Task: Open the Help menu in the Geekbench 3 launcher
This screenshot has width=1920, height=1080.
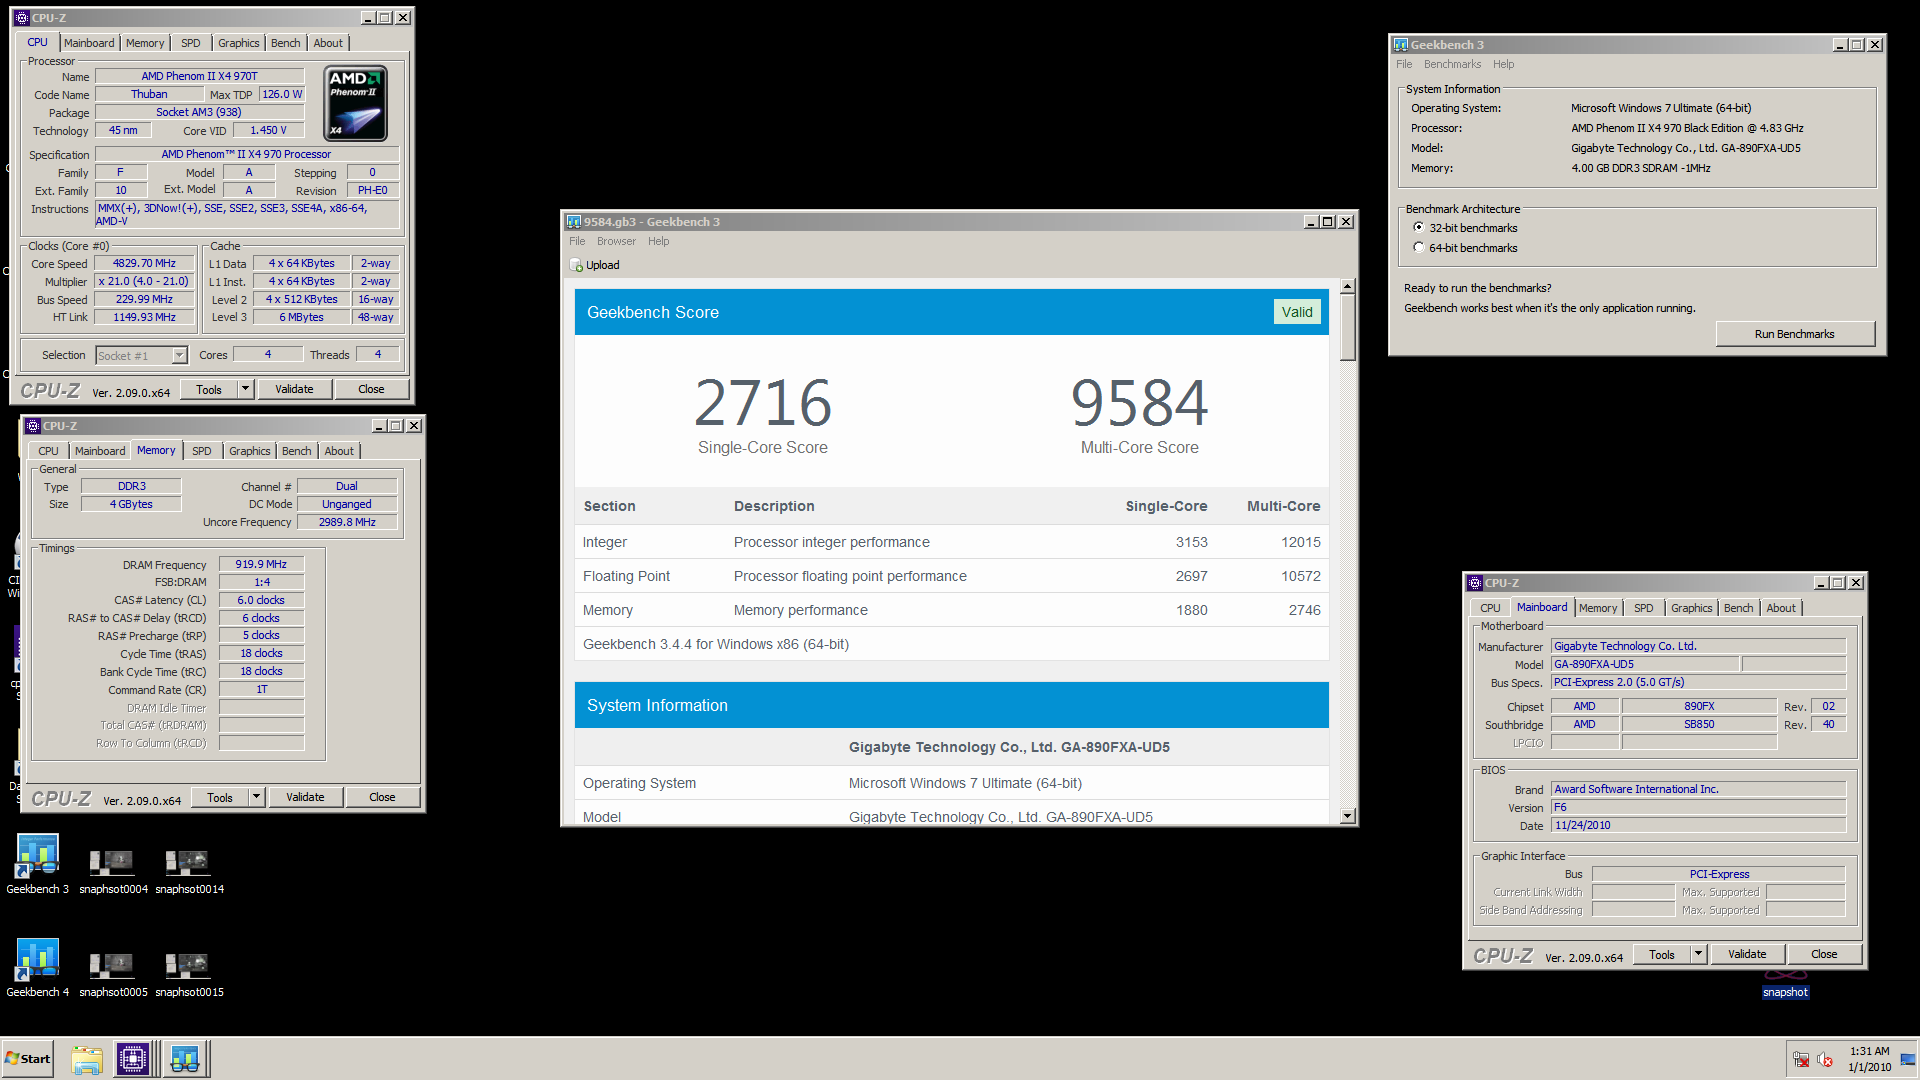Action: [x=1503, y=64]
